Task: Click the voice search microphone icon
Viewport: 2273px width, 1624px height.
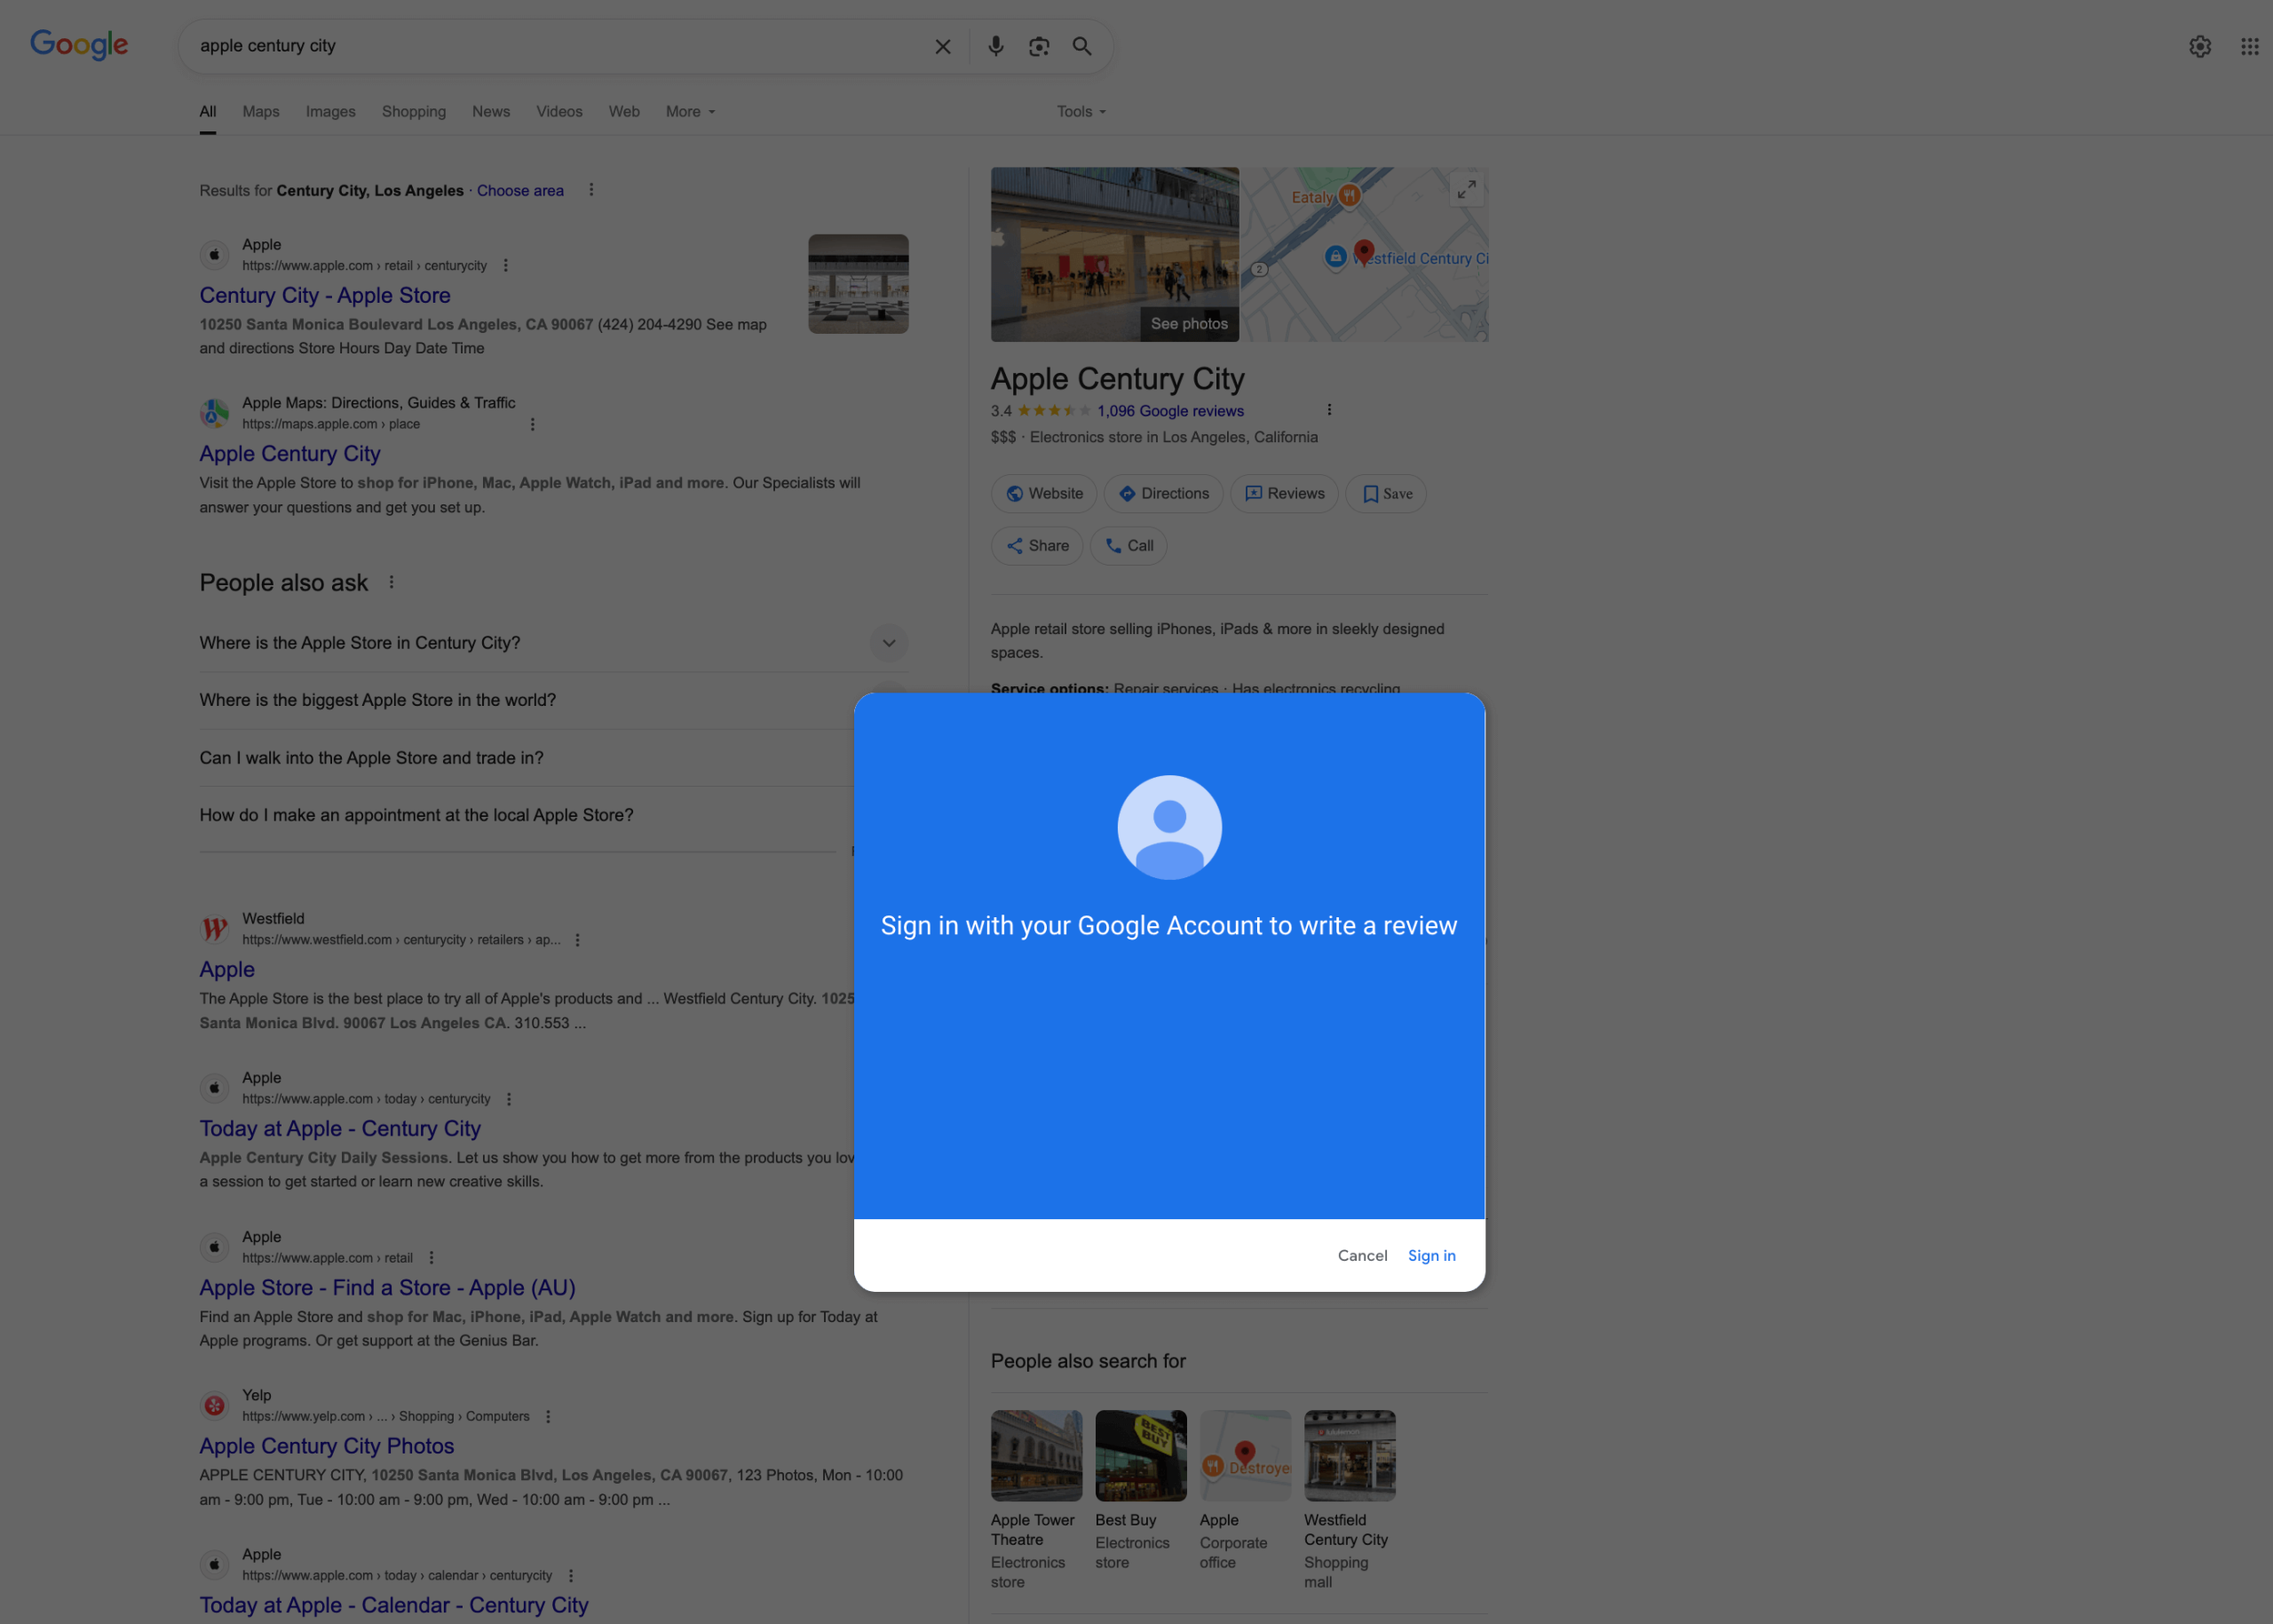Action: pyautogui.click(x=995, y=46)
